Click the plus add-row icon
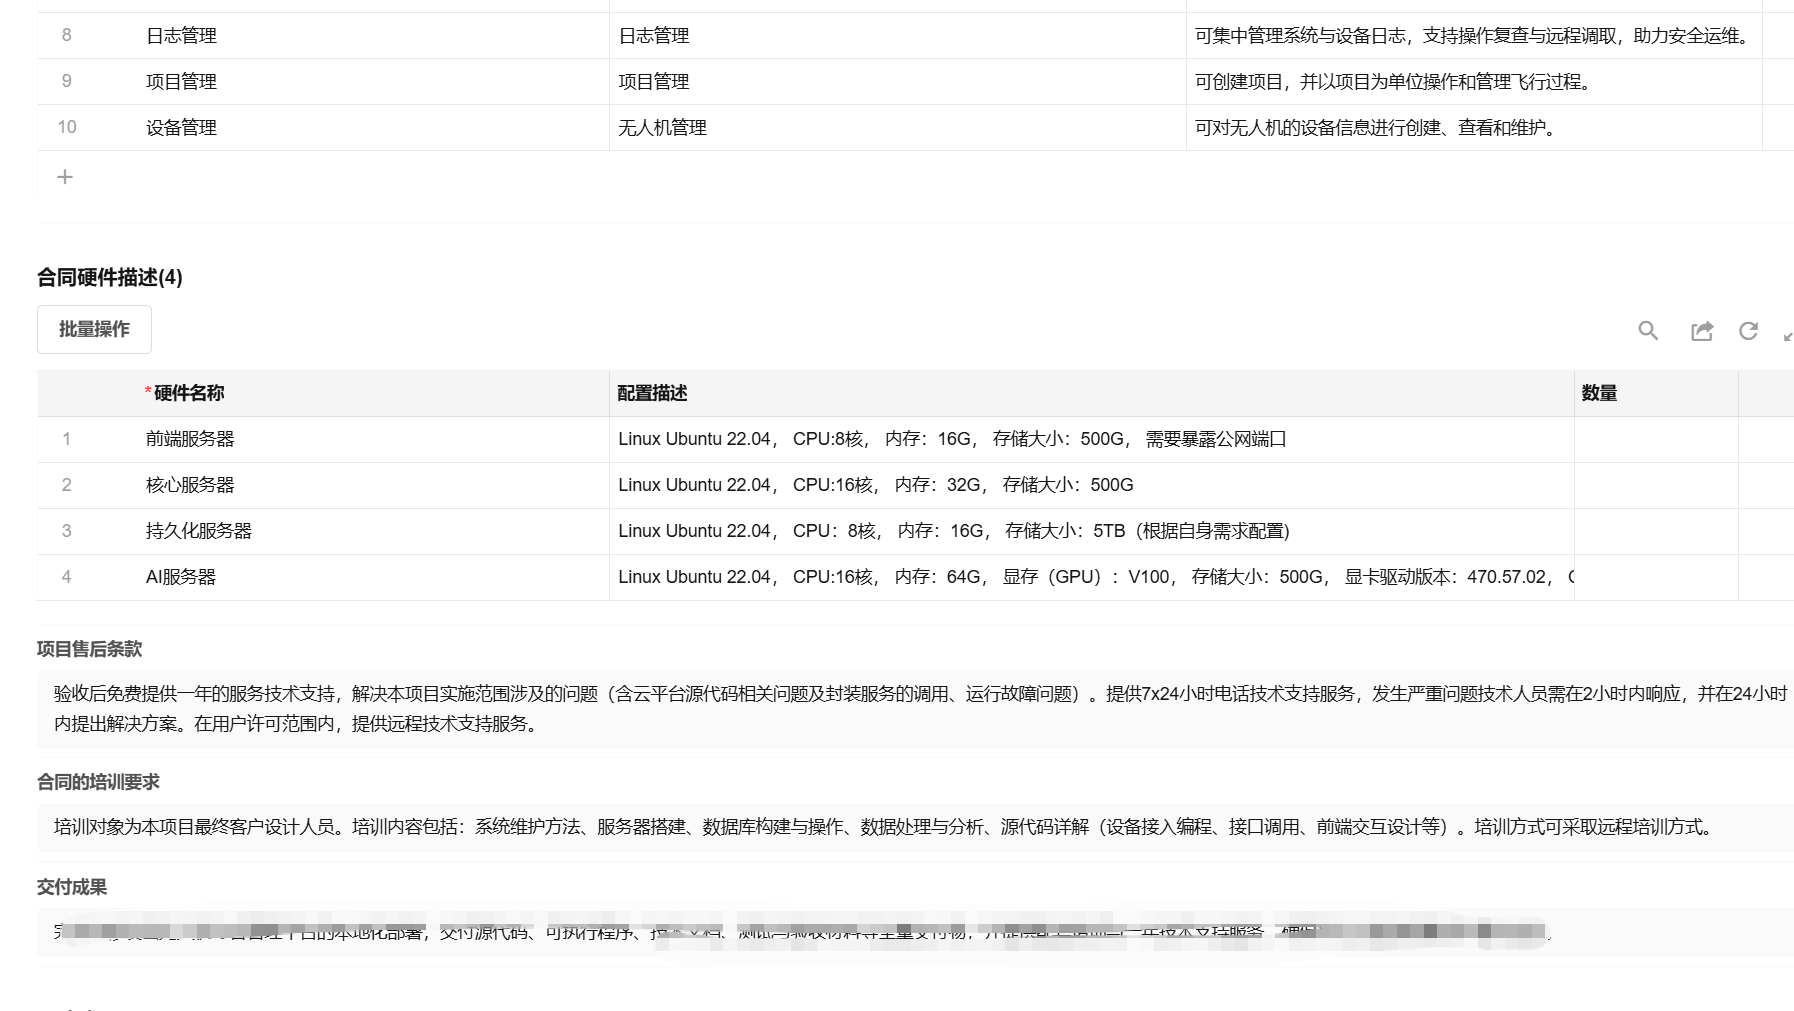Screen dimensions: 1794x1011 click(65, 177)
